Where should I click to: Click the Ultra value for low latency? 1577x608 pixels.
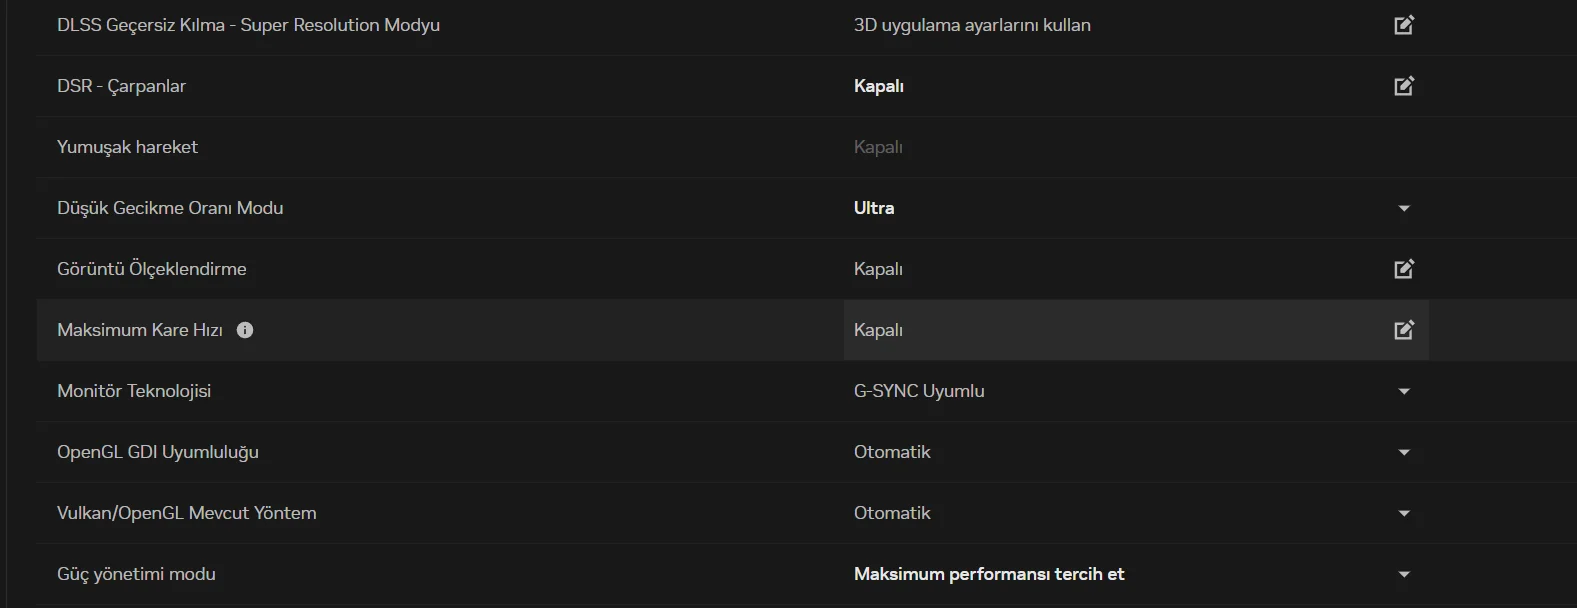[874, 208]
